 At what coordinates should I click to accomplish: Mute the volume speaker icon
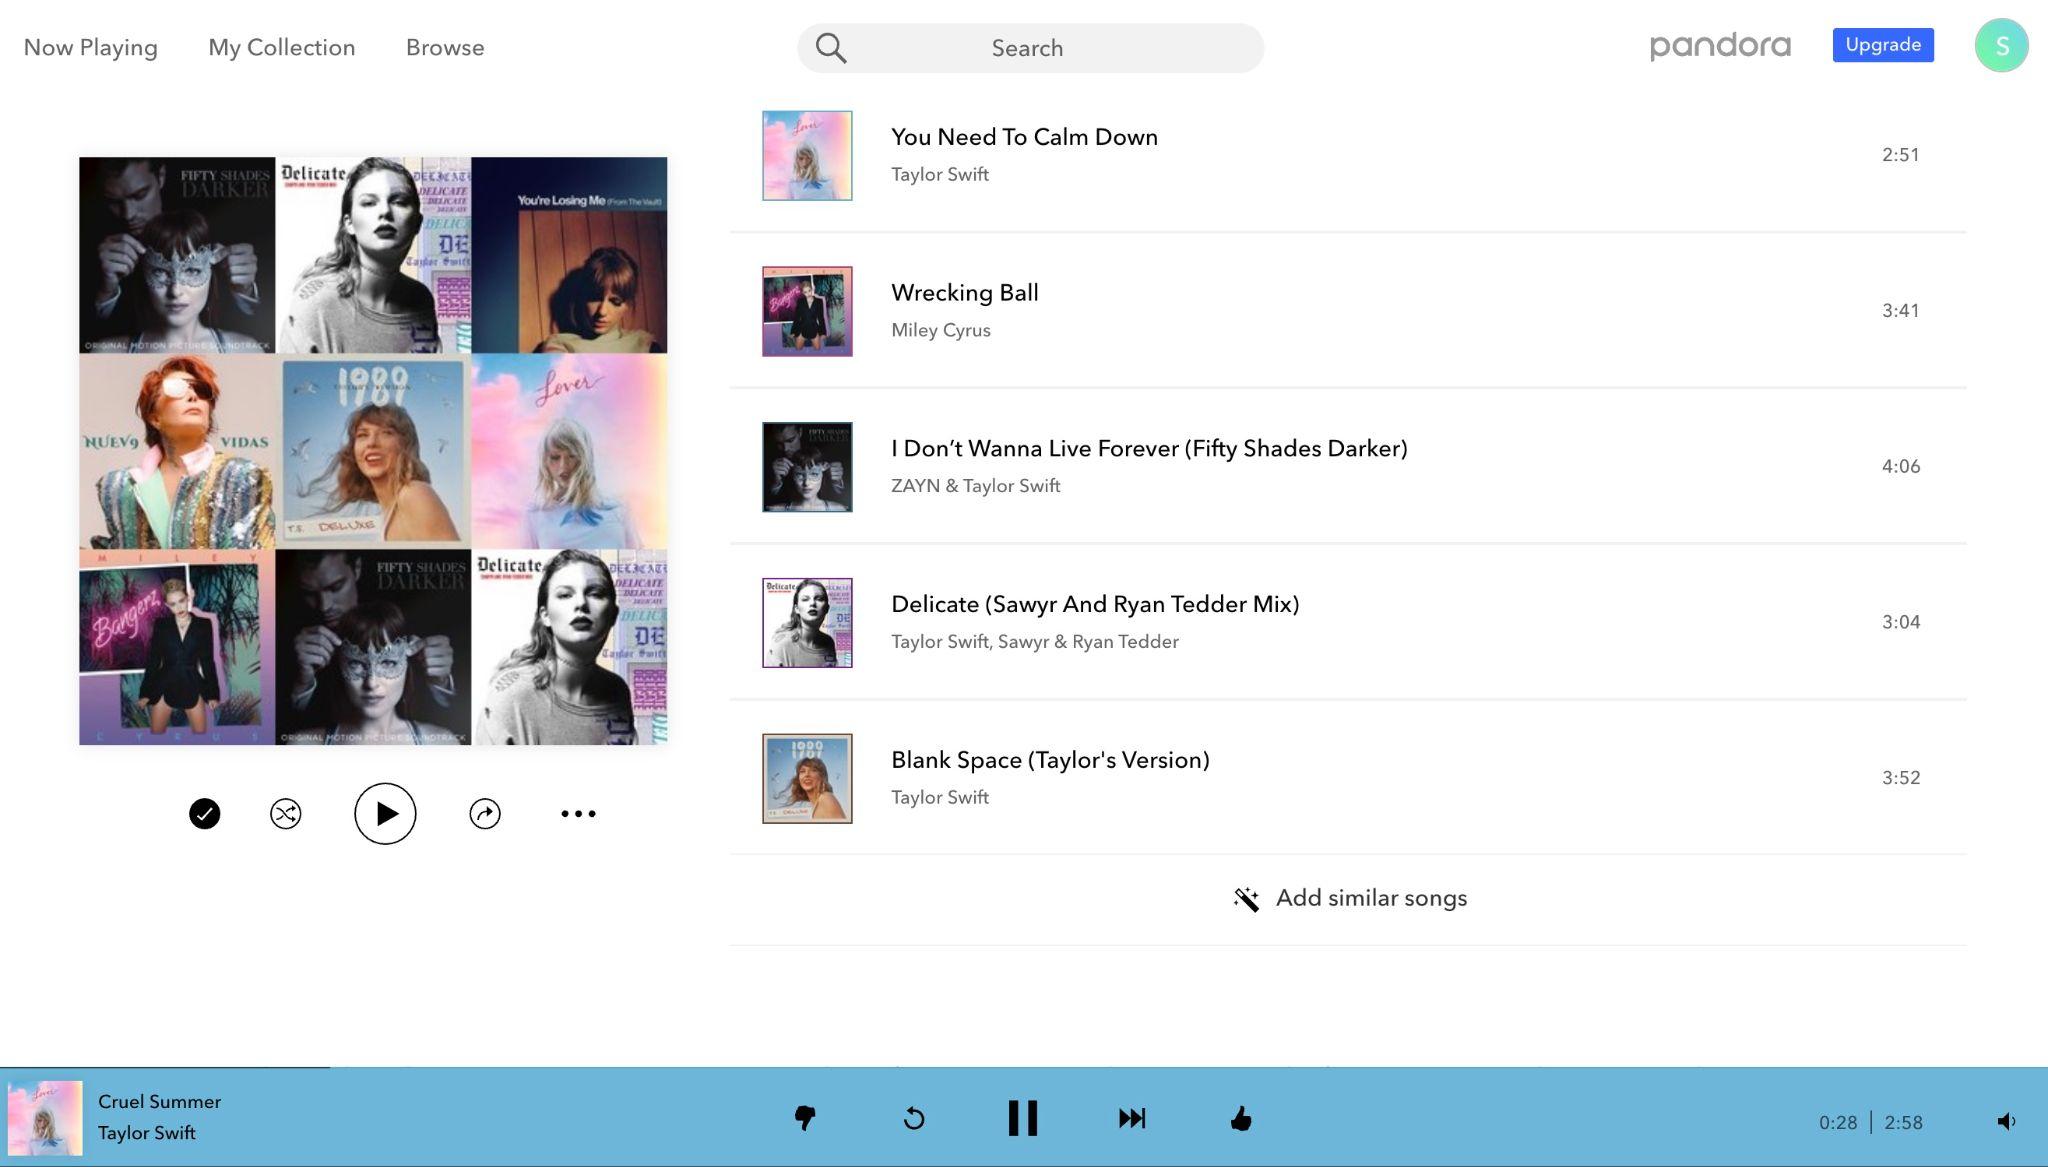tap(2006, 1121)
